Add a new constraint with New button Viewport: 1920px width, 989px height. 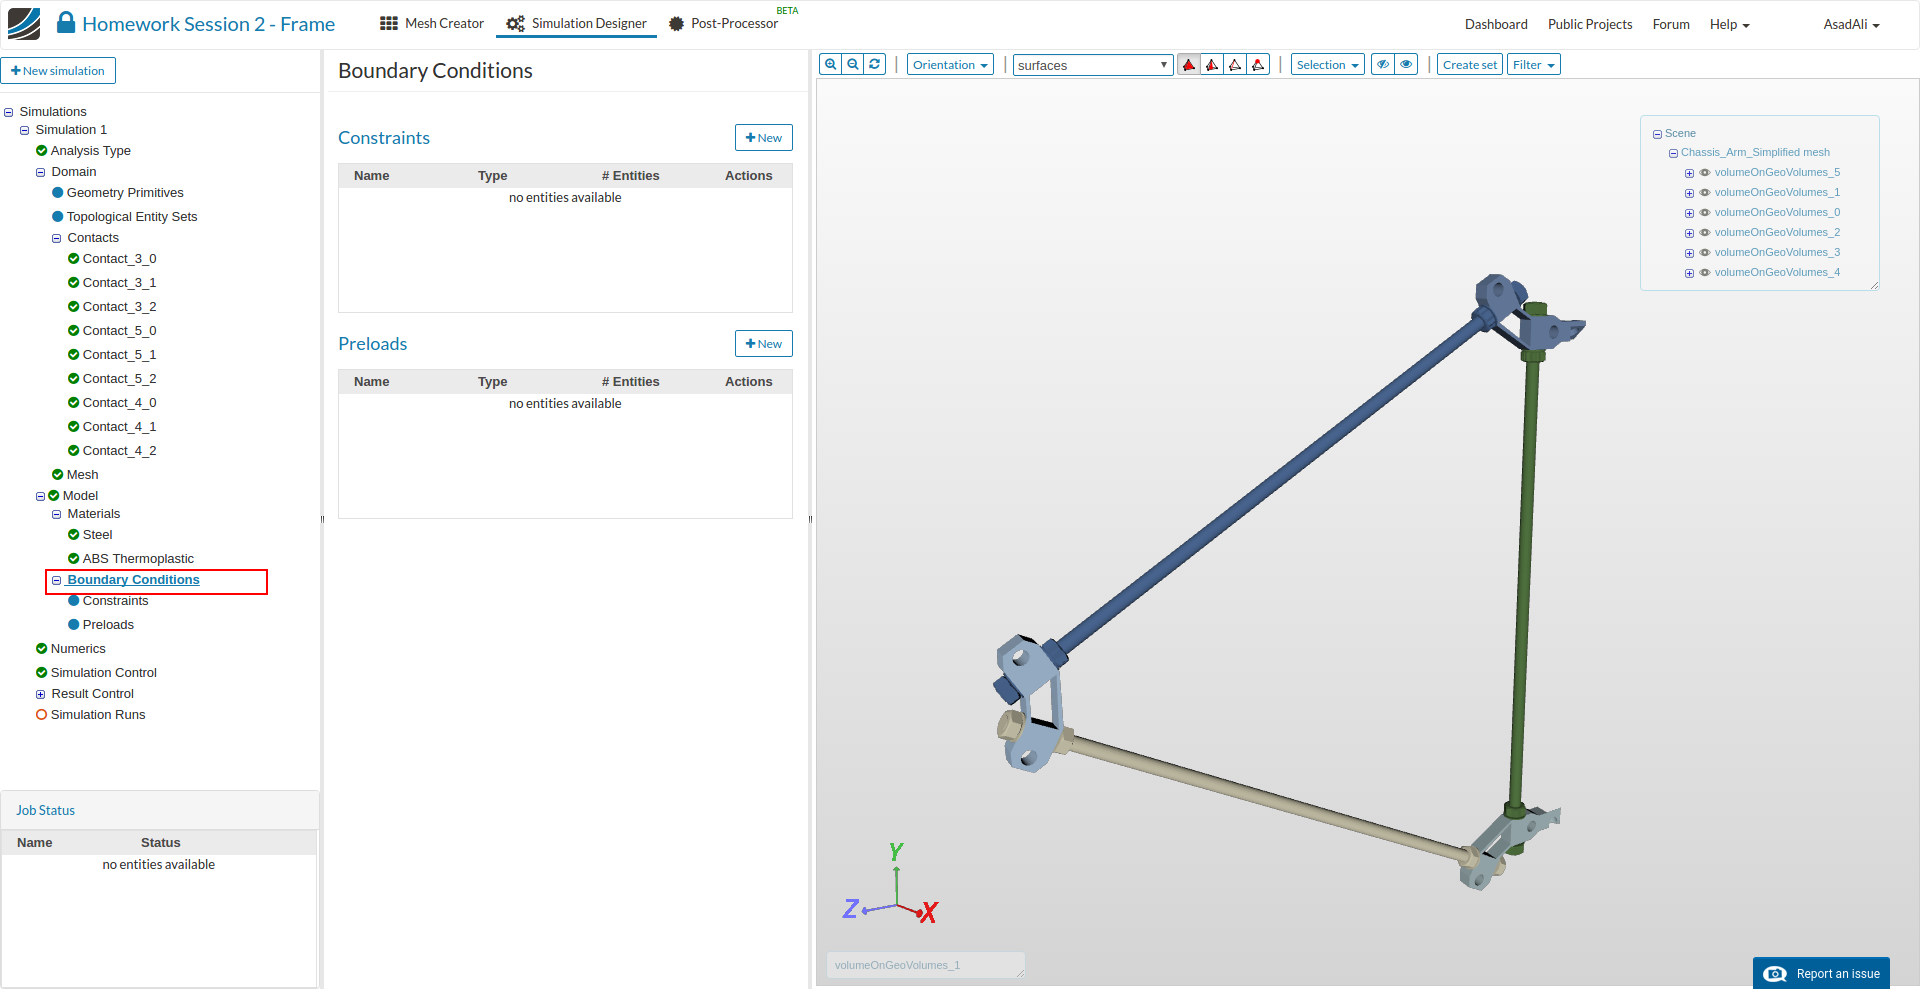764,138
